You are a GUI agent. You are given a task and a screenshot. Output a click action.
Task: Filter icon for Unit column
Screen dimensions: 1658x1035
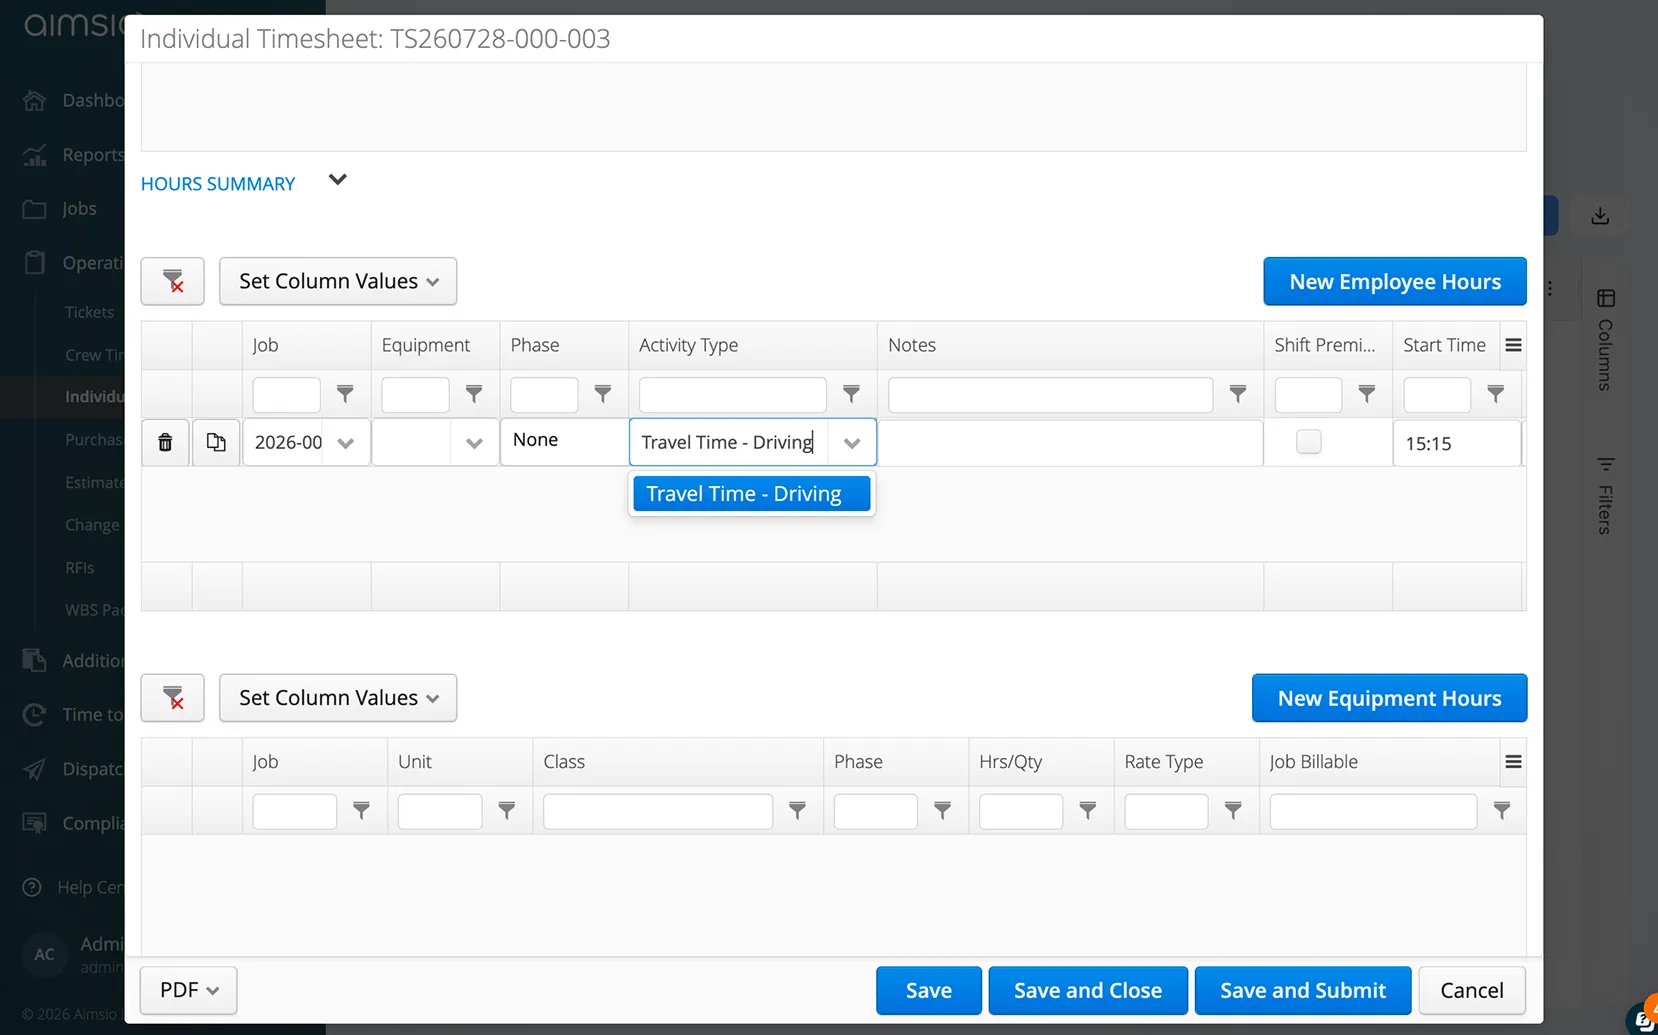point(507,810)
